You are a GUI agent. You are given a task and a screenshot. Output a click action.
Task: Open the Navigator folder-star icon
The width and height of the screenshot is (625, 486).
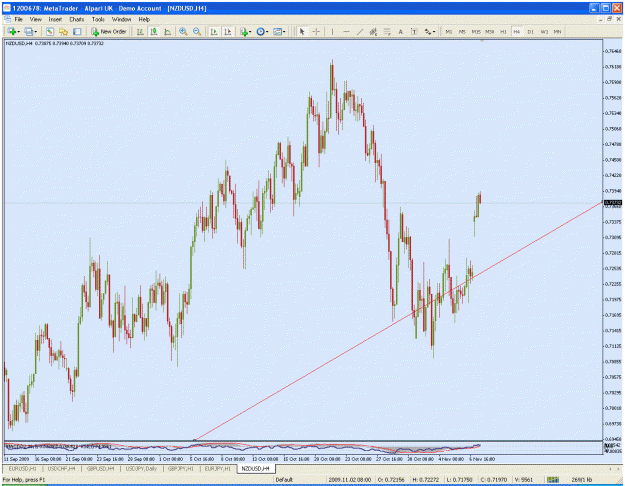pyautogui.click(x=63, y=31)
